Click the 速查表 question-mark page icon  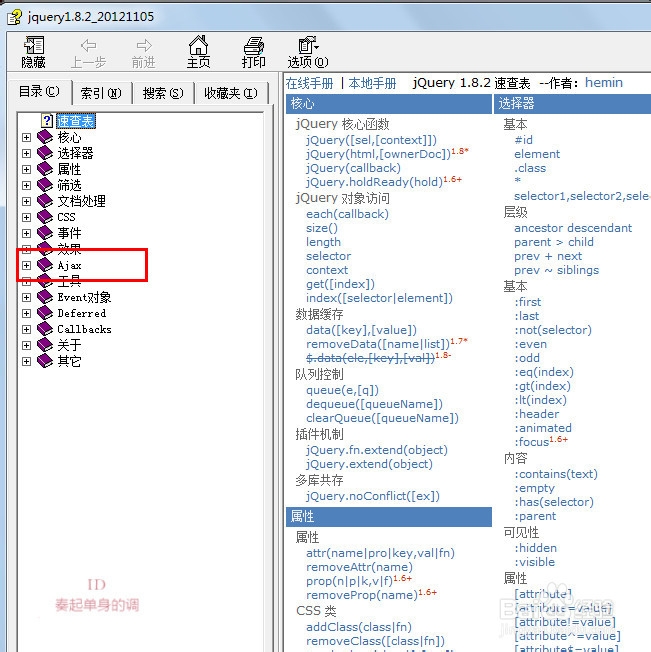pos(47,121)
